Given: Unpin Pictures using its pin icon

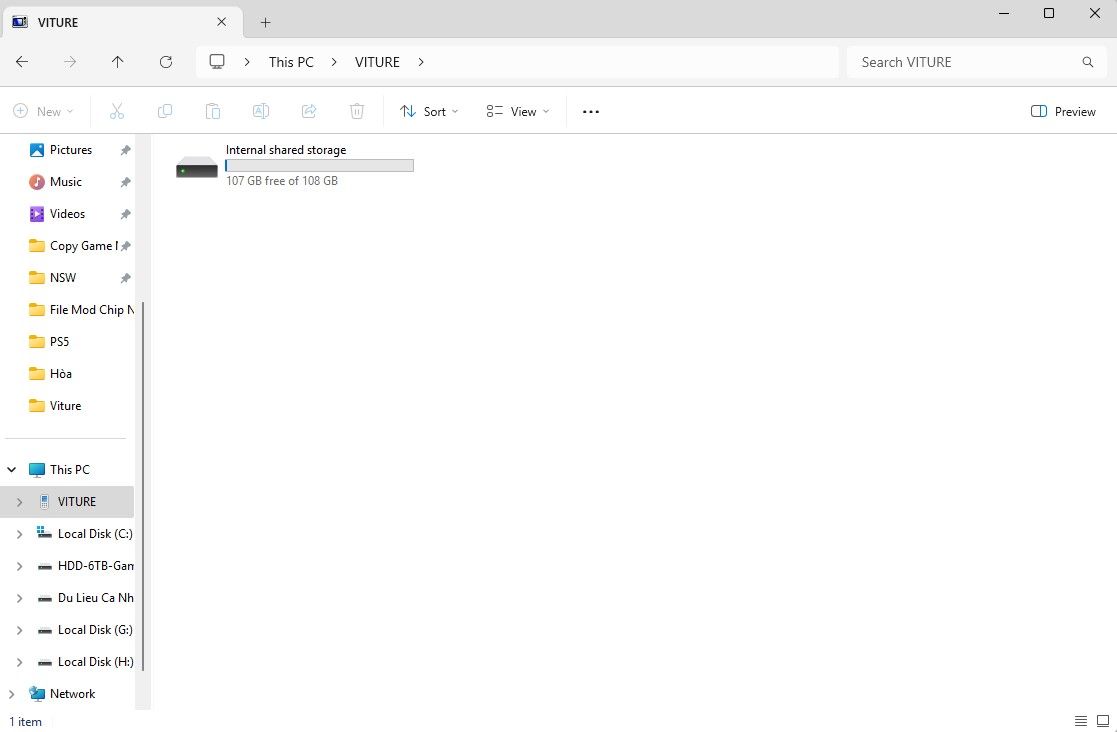Looking at the screenshot, I should (x=125, y=150).
